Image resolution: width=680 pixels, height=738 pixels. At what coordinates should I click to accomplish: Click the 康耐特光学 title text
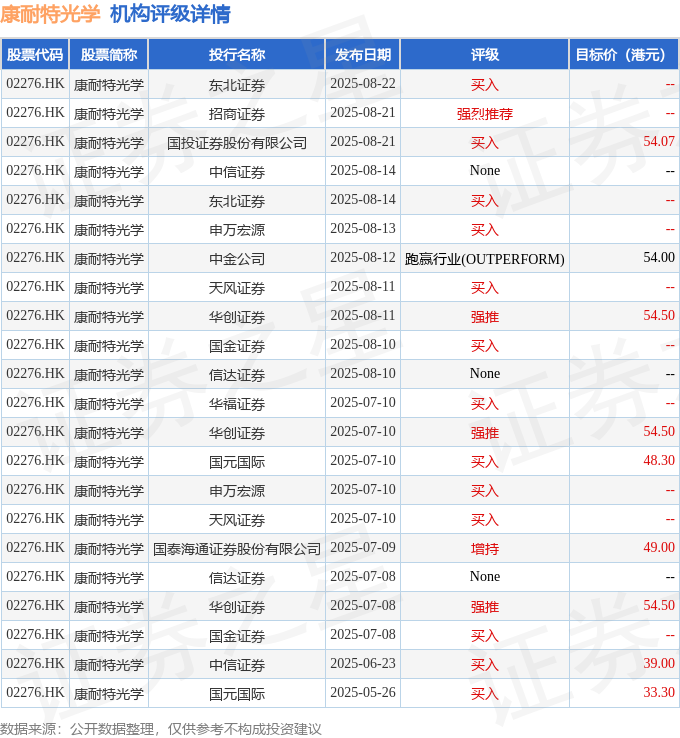coord(50,14)
